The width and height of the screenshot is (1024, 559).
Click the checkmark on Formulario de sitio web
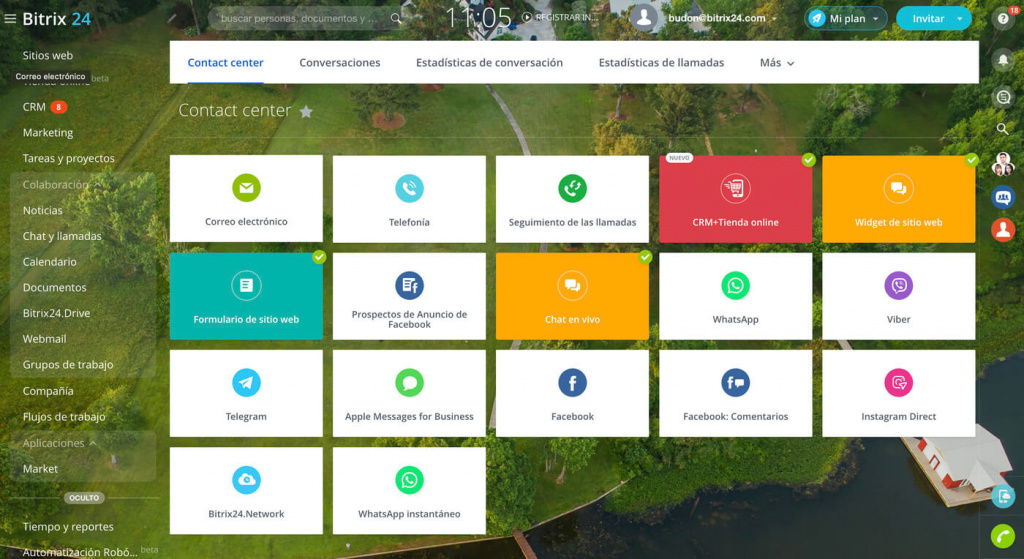coord(319,257)
